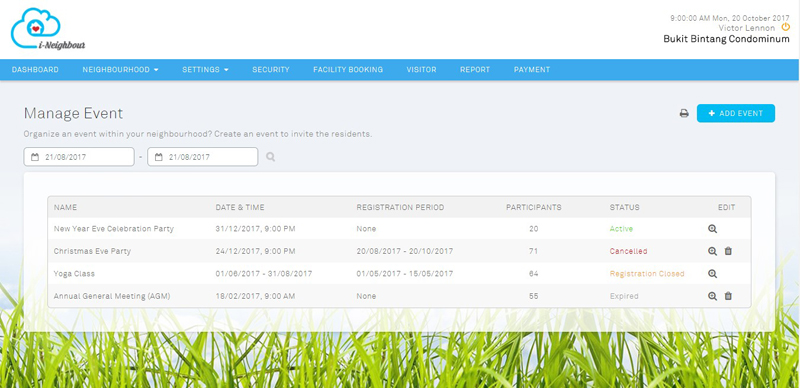Click registration period 01/05/2017 - 15/05/2017
Screen dimensions: 800x388
[x=405, y=274]
